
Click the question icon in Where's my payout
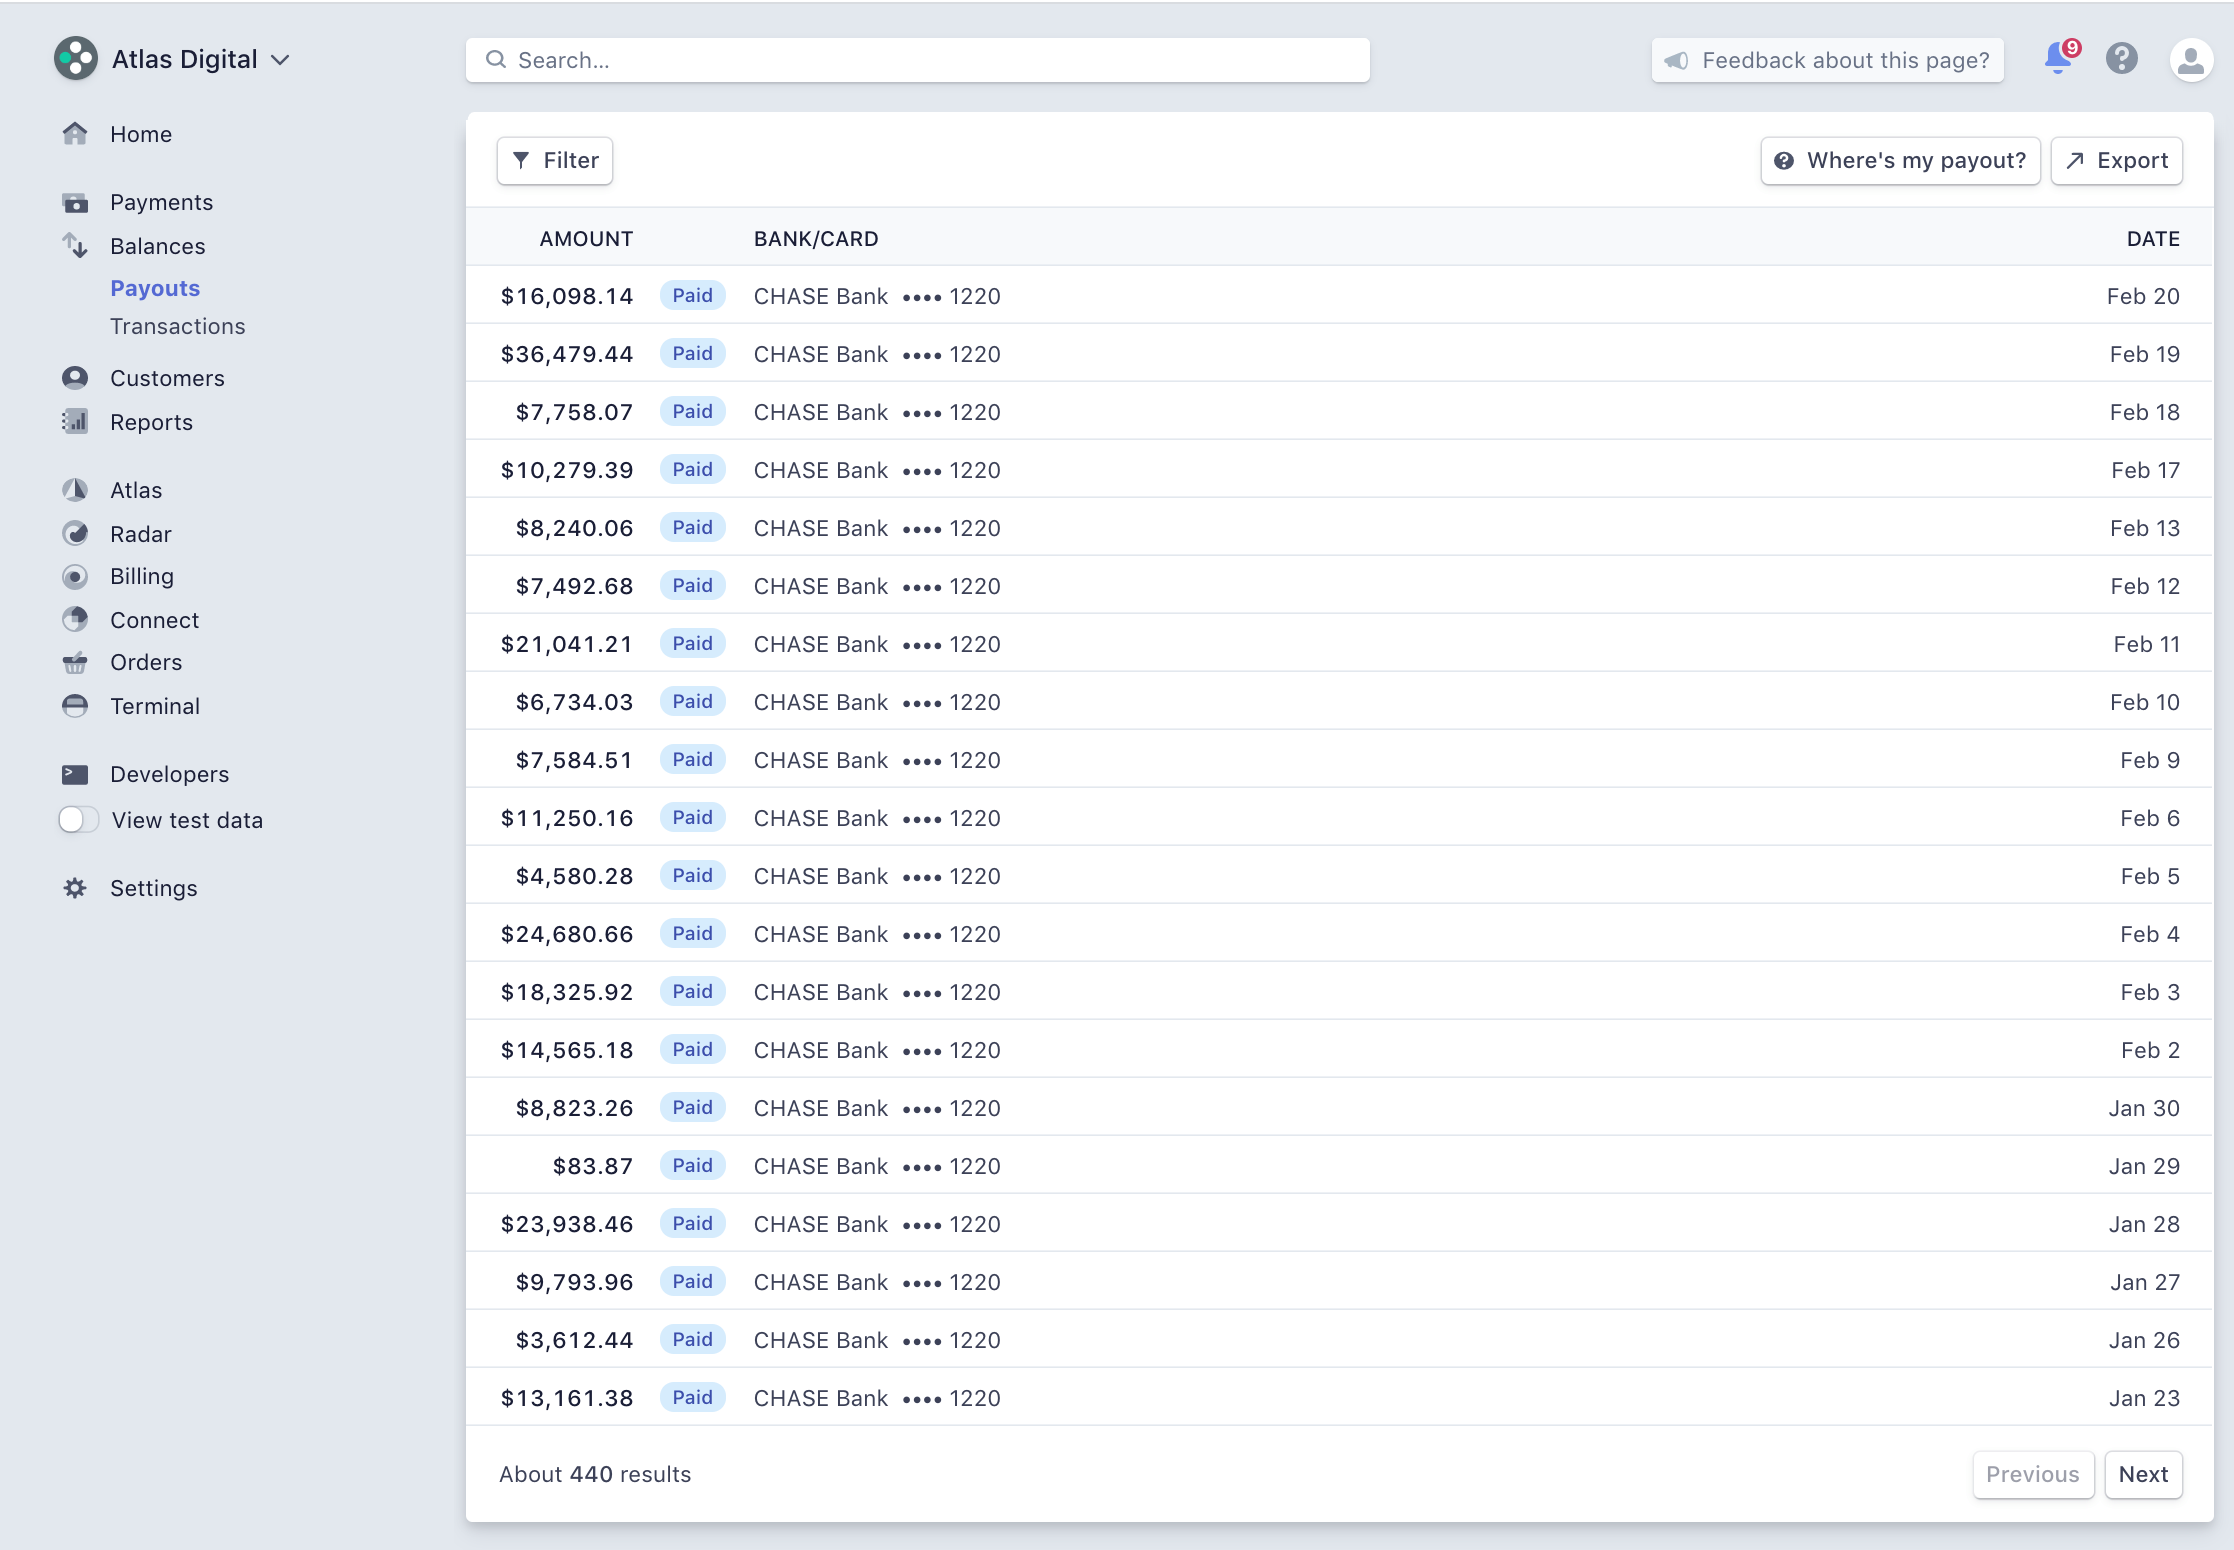pyautogui.click(x=1784, y=161)
